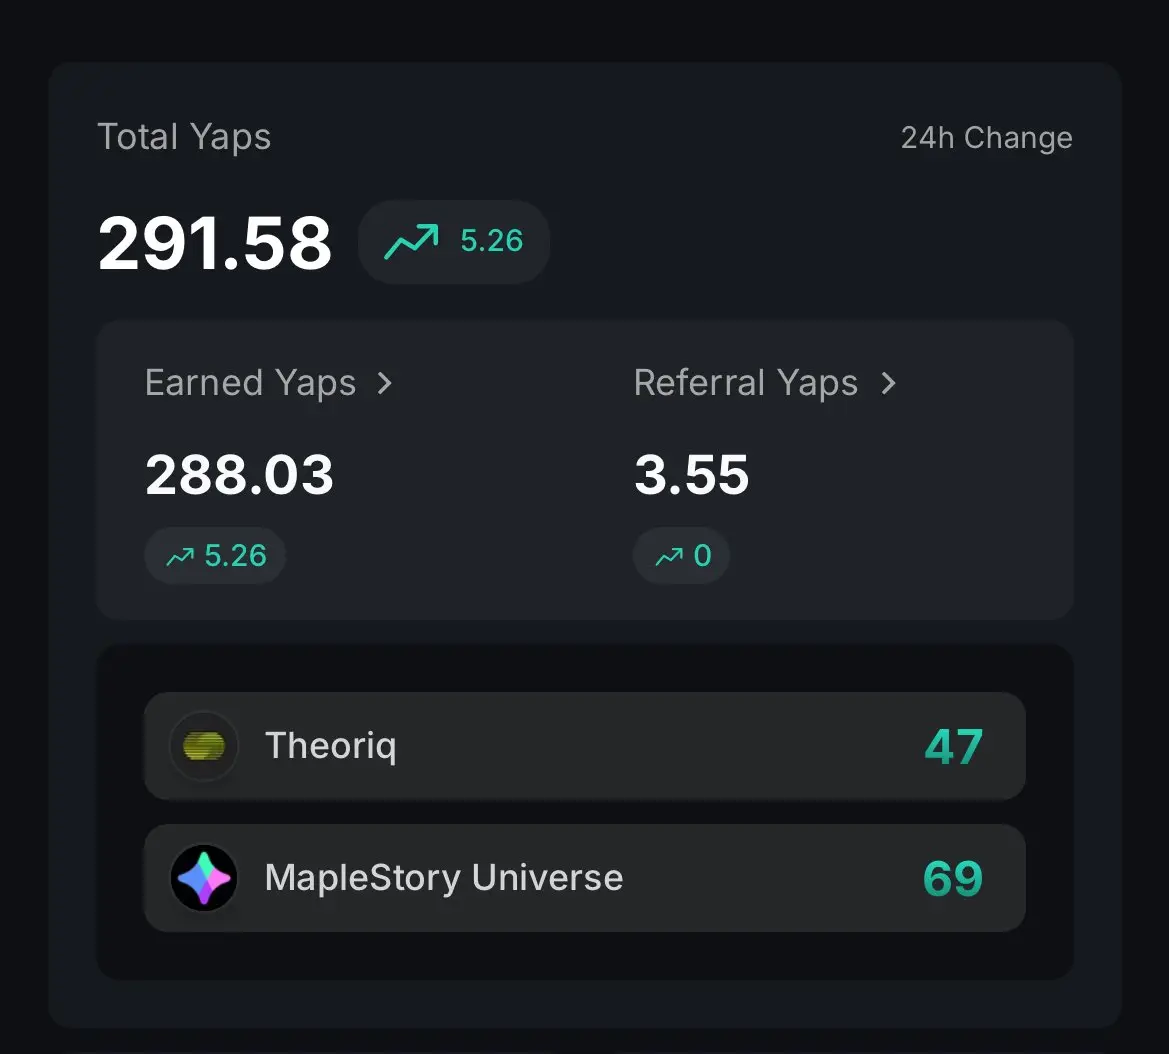
Task: Click the 5.26 badge under 288.03
Action: tap(215, 555)
